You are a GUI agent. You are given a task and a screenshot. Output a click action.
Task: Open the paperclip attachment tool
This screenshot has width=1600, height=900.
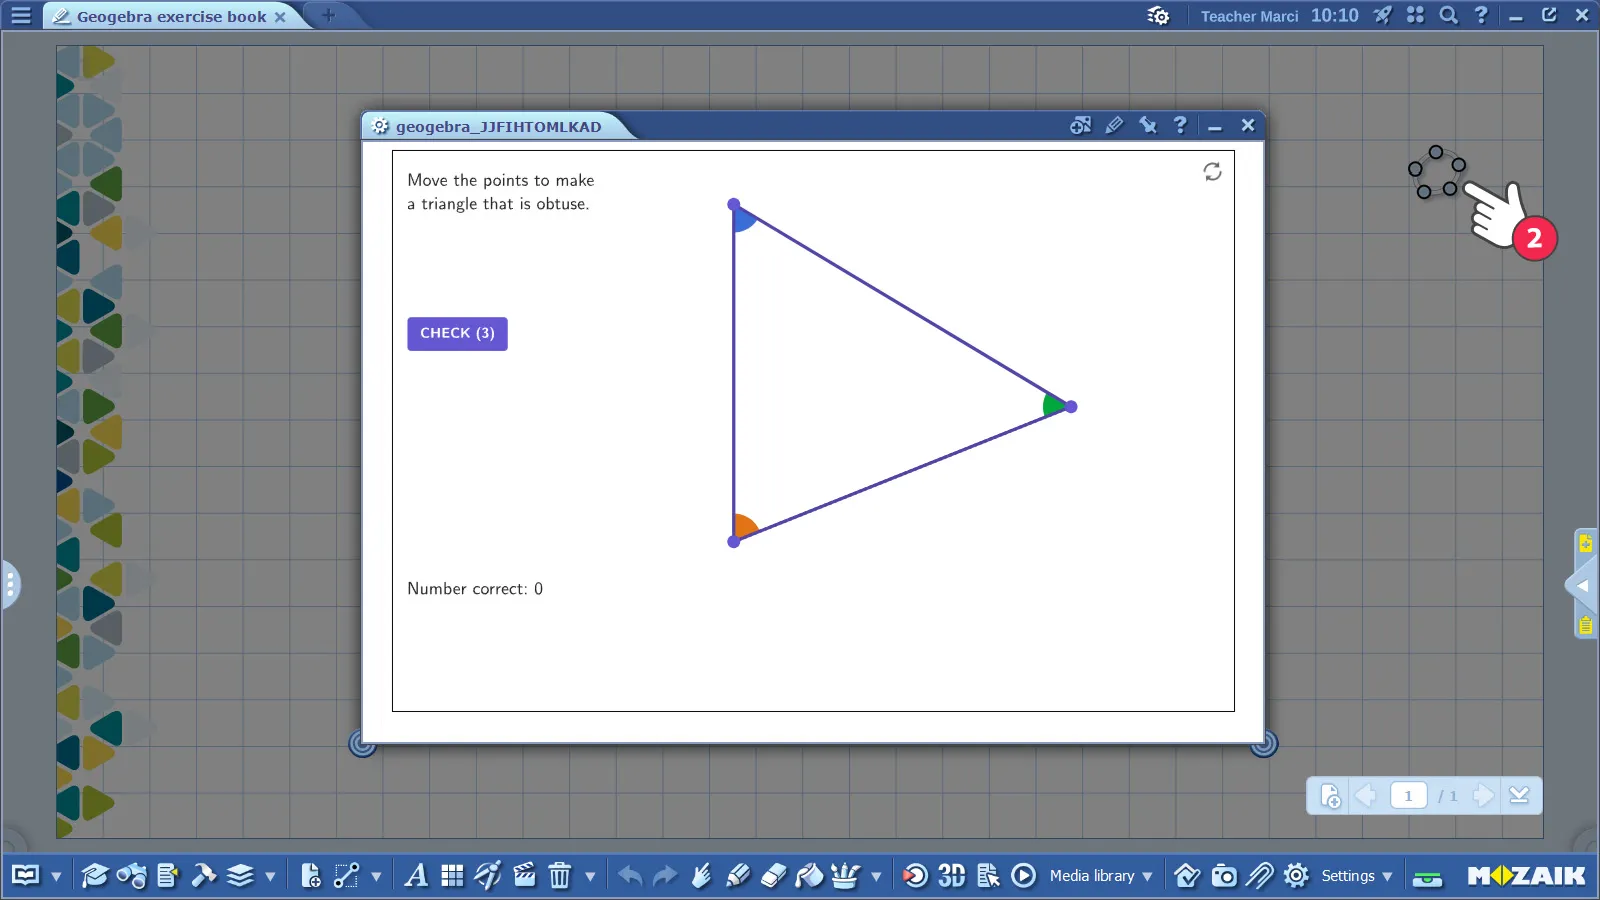1260,876
